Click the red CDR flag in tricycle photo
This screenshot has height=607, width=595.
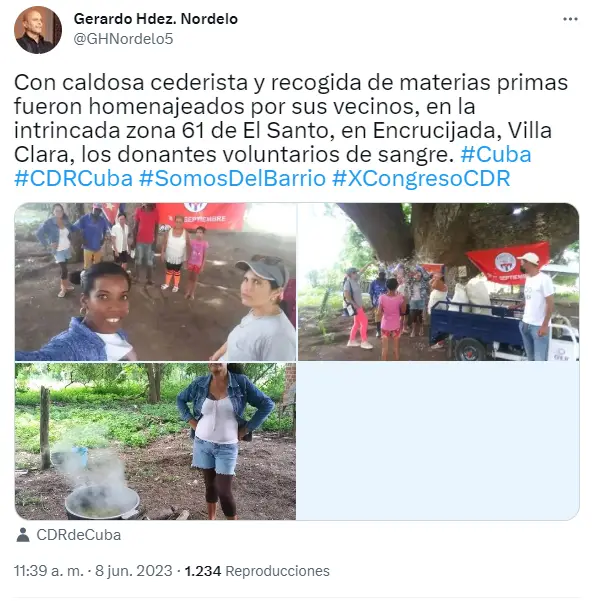tap(508, 262)
